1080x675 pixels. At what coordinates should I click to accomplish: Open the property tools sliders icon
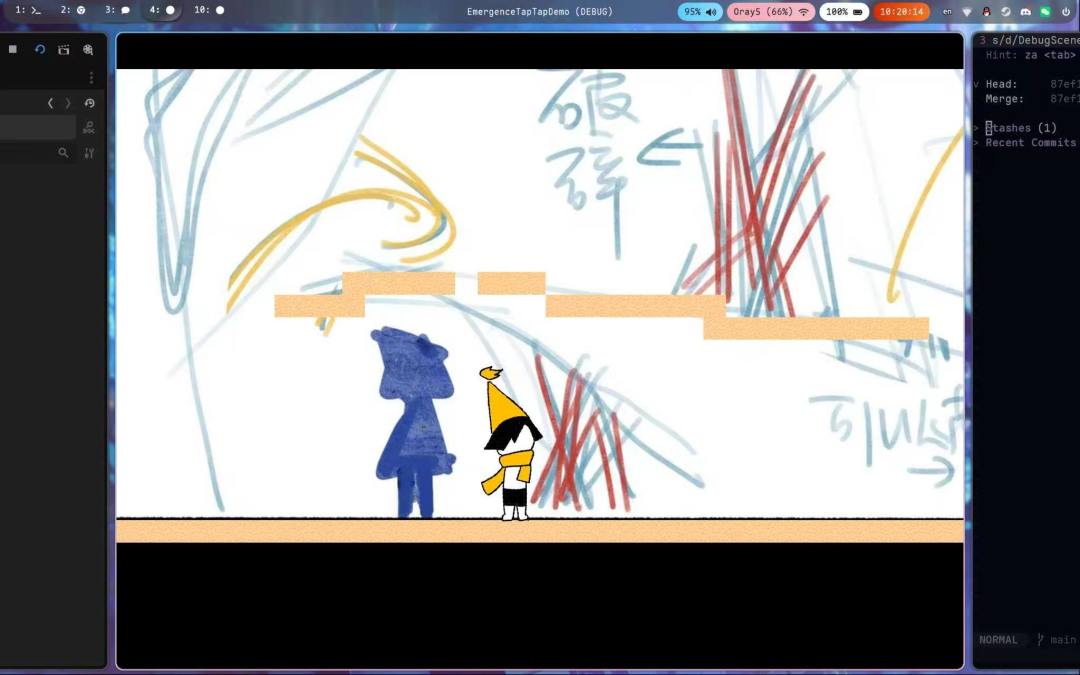89,153
